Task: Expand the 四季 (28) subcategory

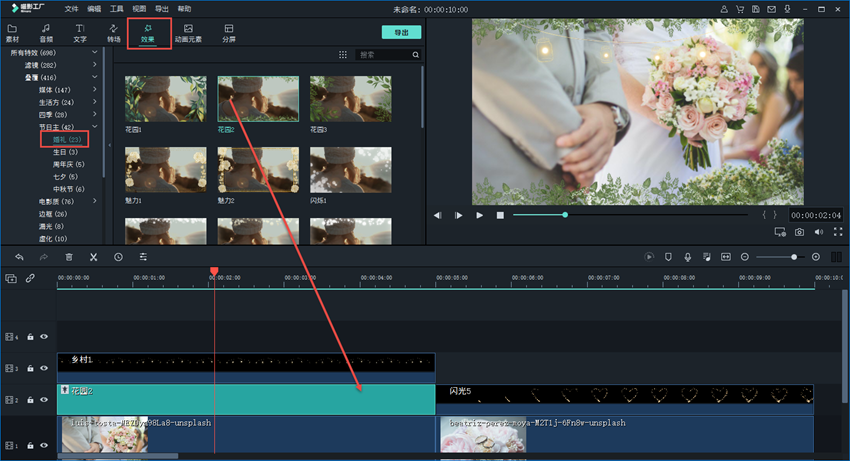Action: 95,114
